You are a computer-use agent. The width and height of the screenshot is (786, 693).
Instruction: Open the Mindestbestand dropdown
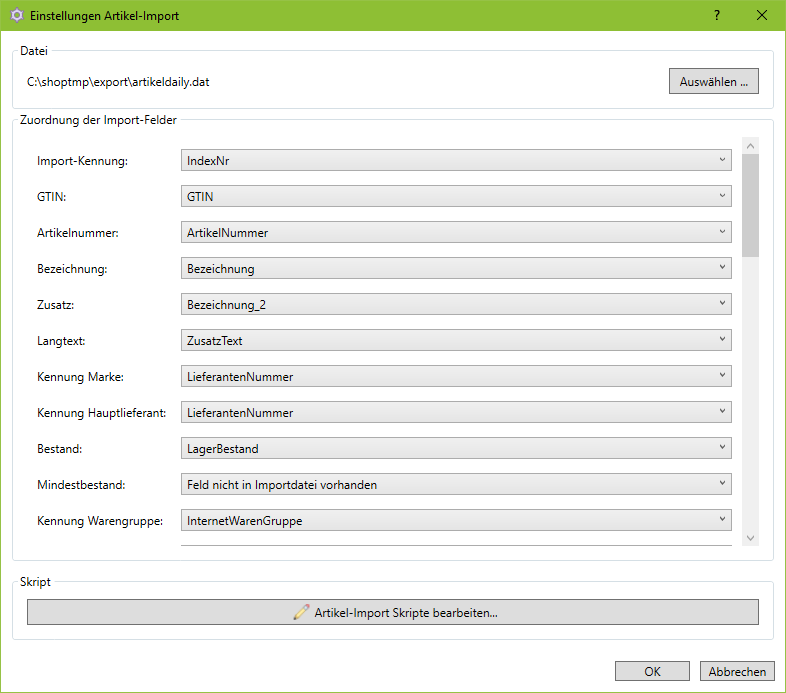coord(456,484)
